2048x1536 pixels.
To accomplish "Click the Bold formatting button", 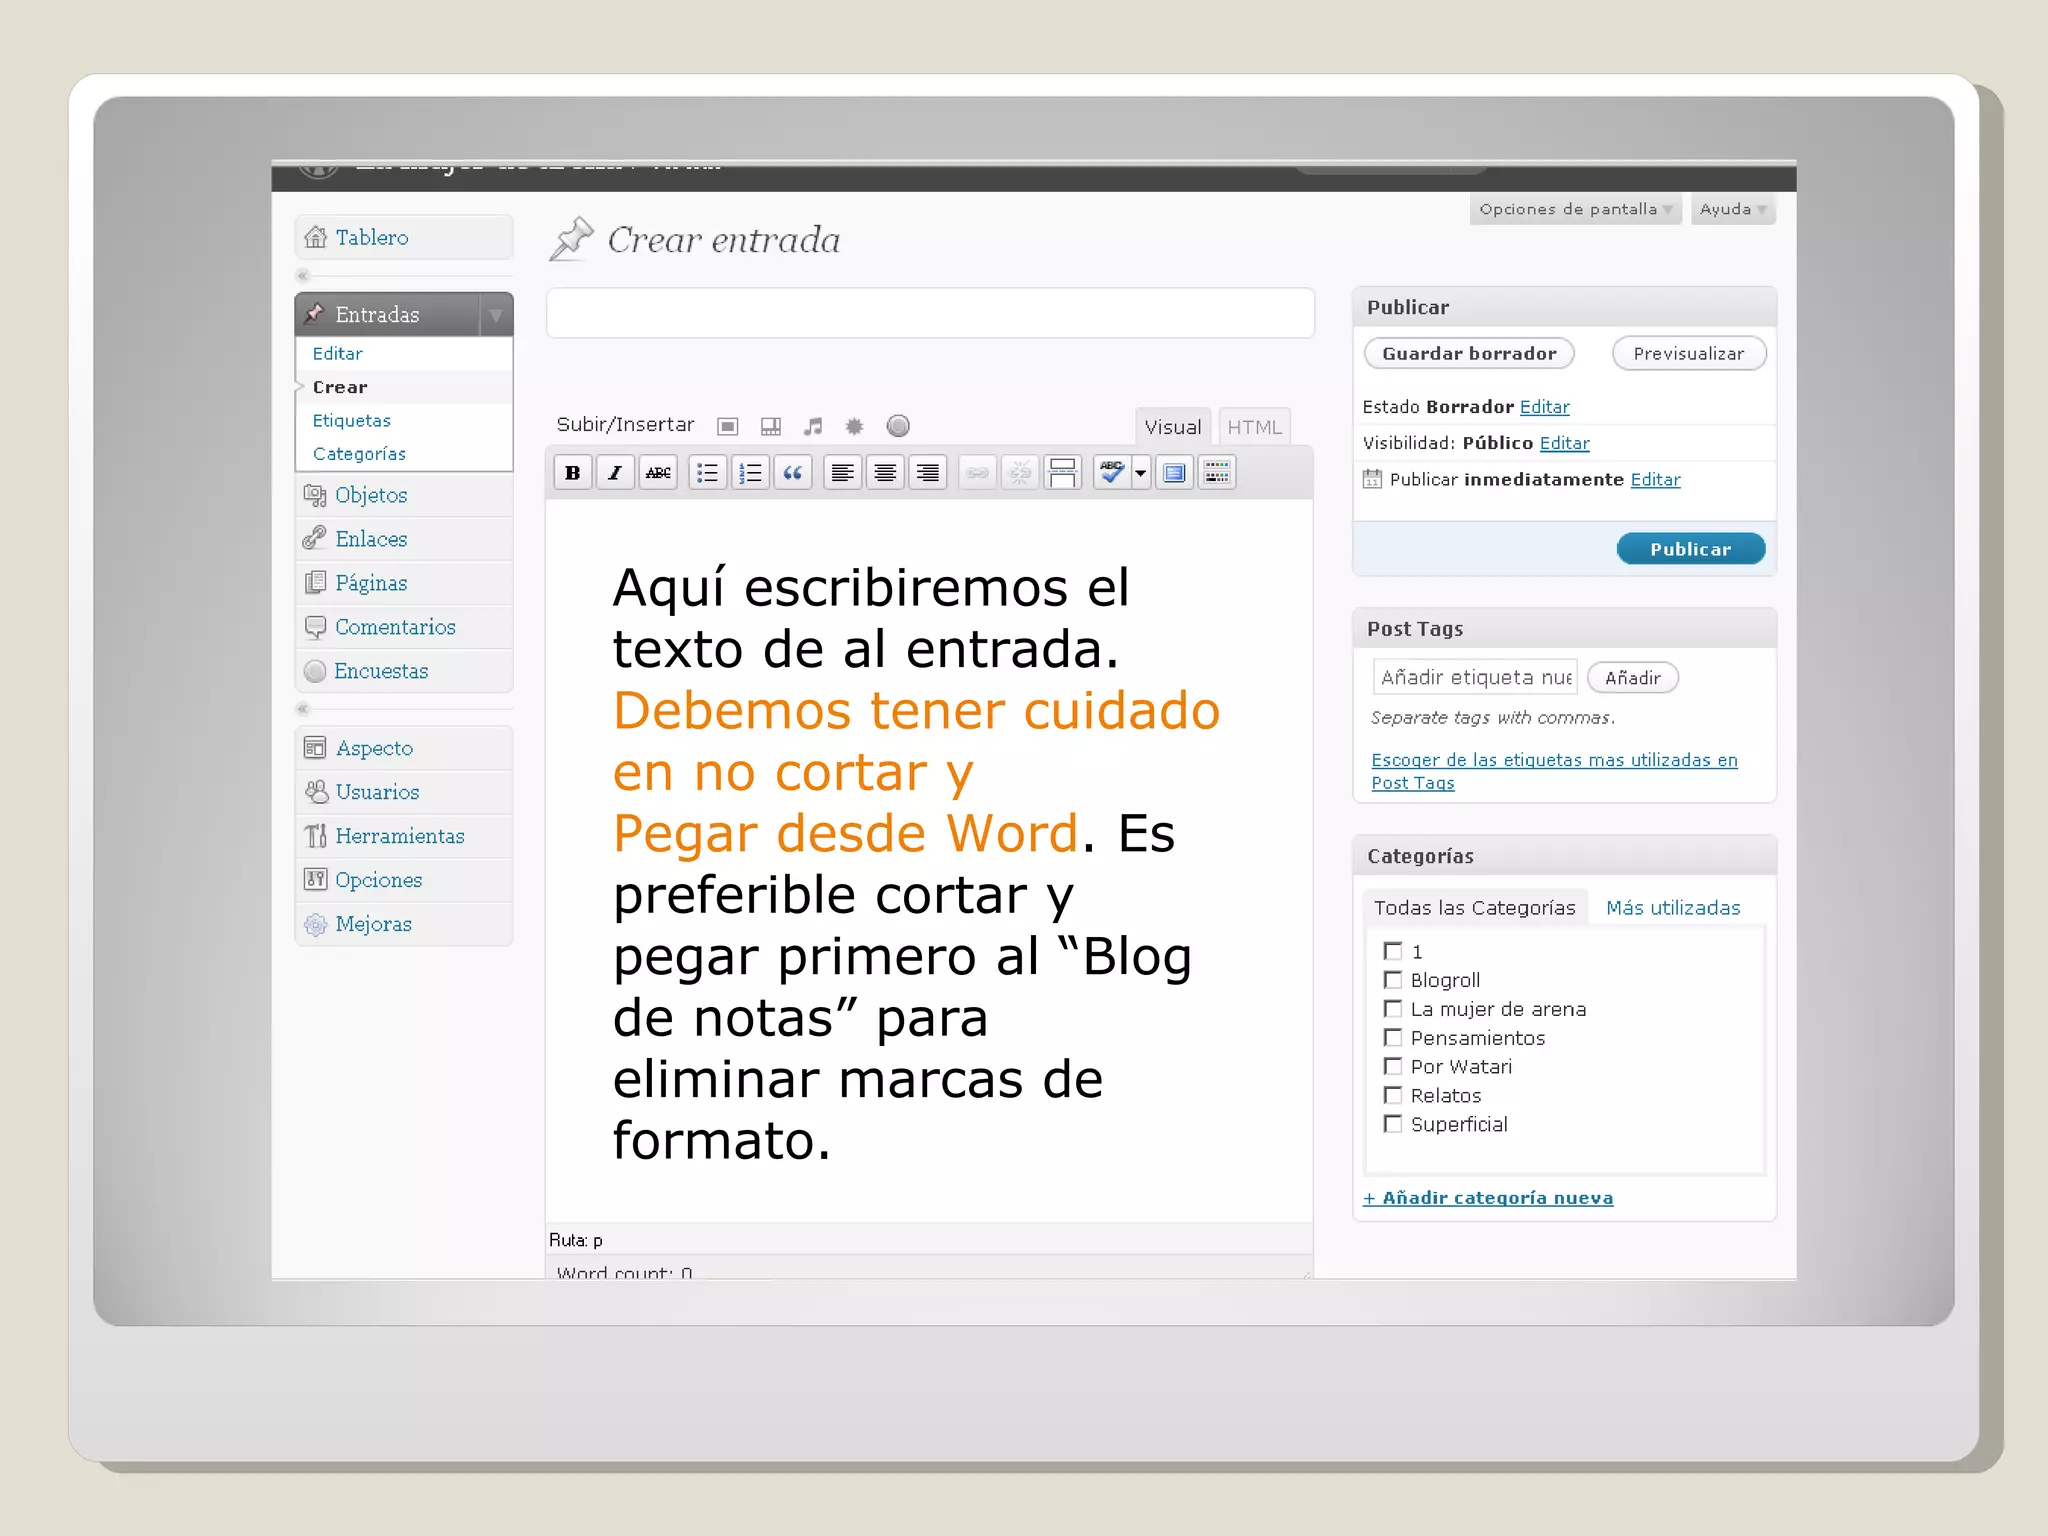I will click(x=573, y=473).
